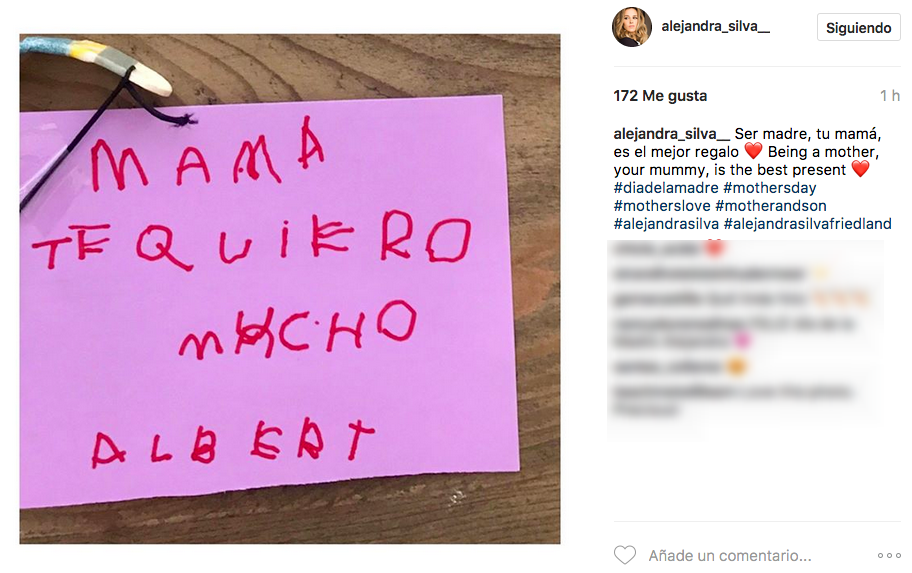Viewport: 912px width, 573px height.
Task: Open the 1 h post timestamp
Action: pos(889,96)
